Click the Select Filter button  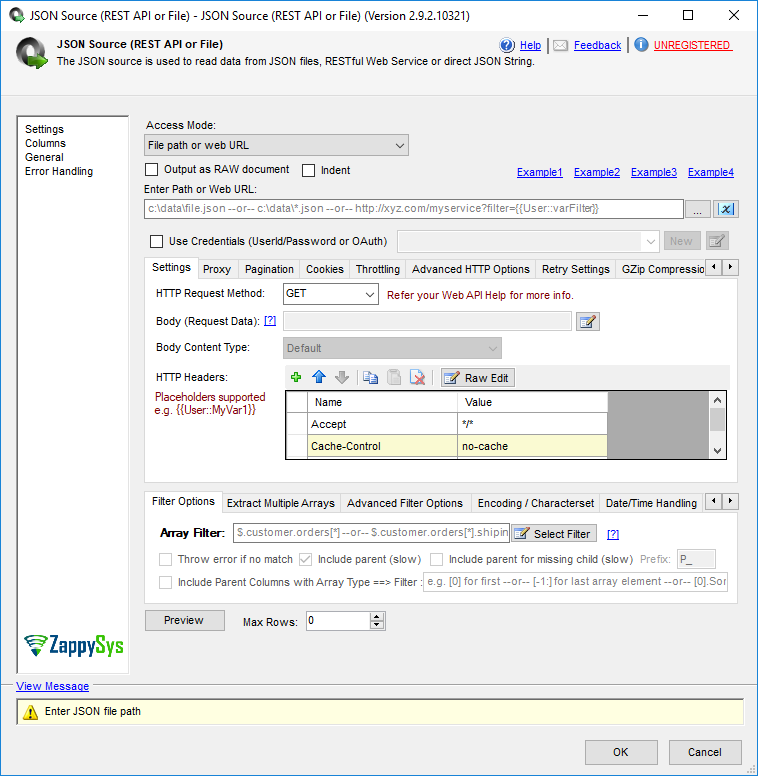pos(554,534)
